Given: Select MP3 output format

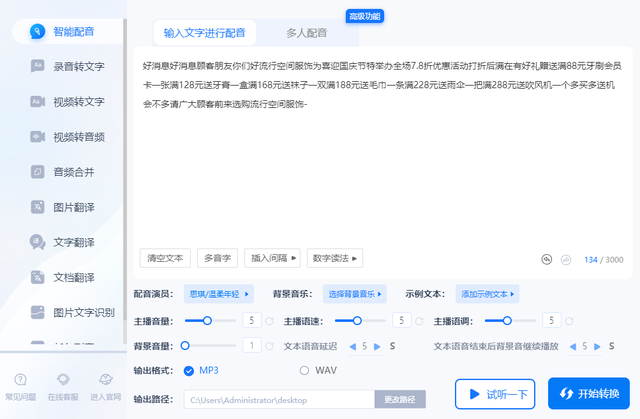Looking at the screenshot, I should 189,371.
